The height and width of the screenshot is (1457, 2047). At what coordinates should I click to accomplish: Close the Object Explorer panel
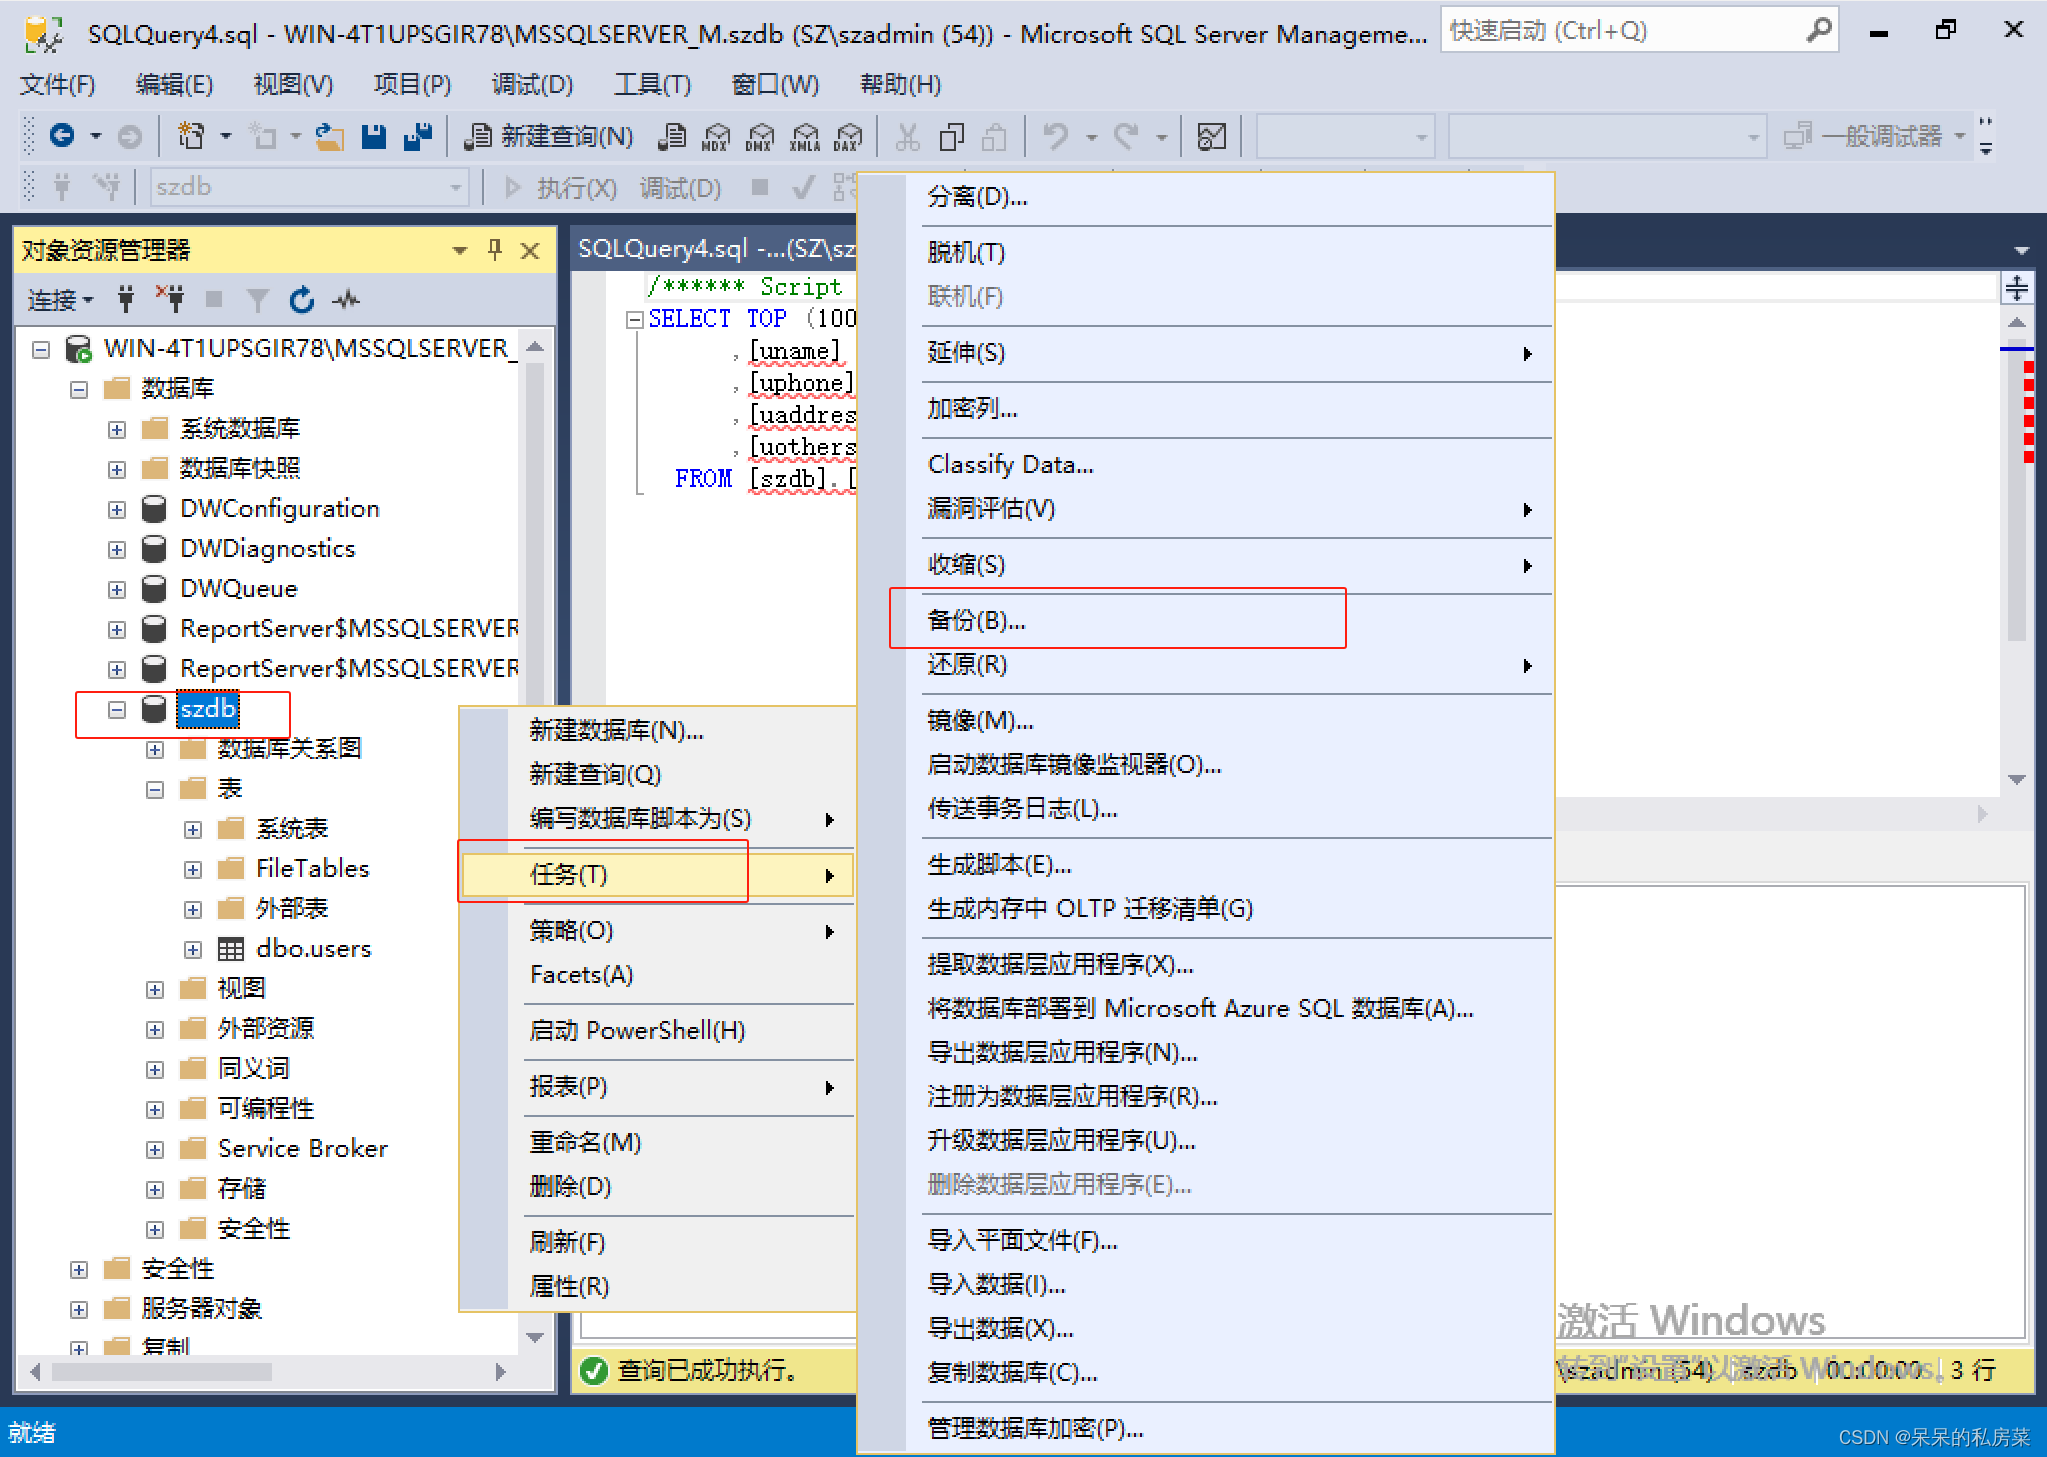(x=530, y=250)
